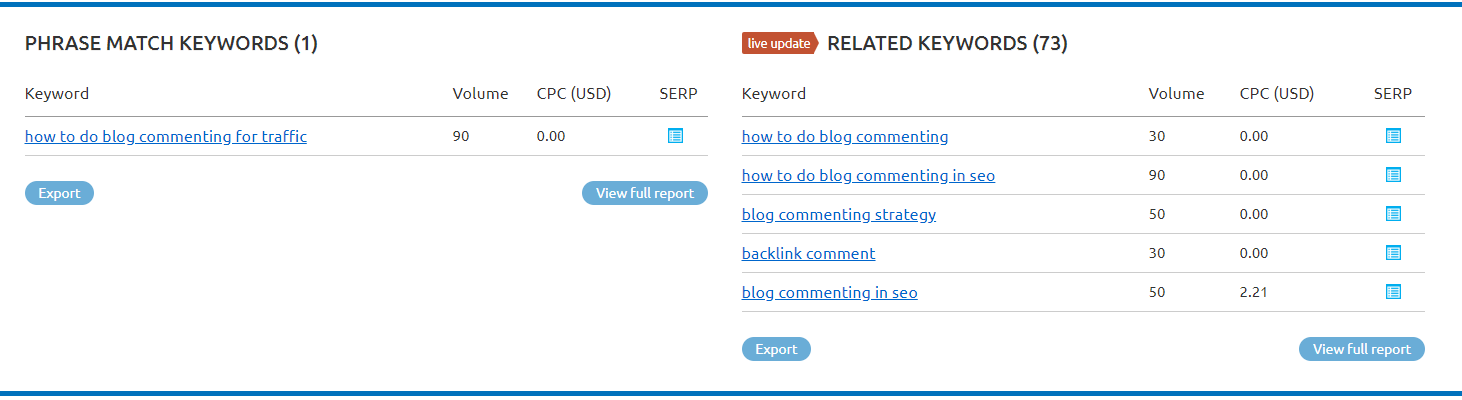Open 'backlink comment' keyword link
Screen dimensions: 1462x400
(x=808, y=253)
